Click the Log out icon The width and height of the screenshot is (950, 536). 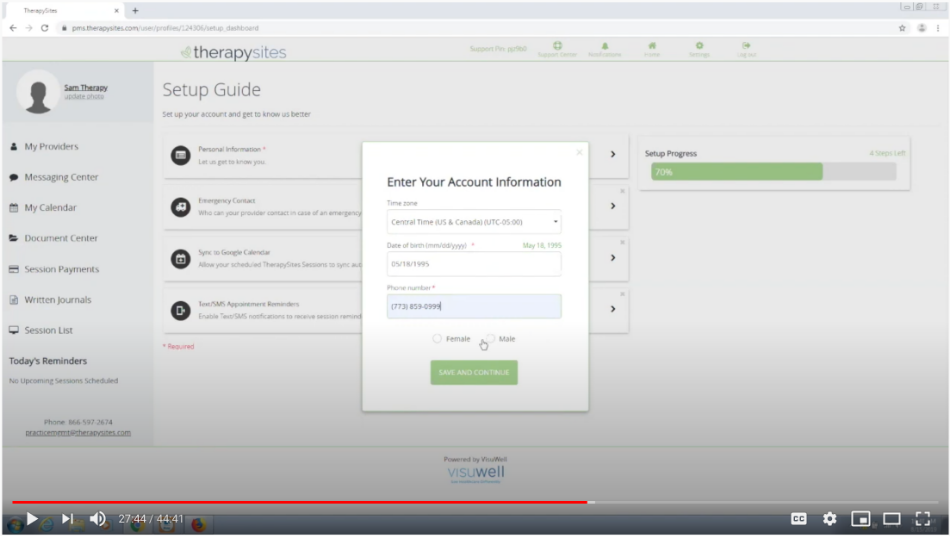point(746,47)
